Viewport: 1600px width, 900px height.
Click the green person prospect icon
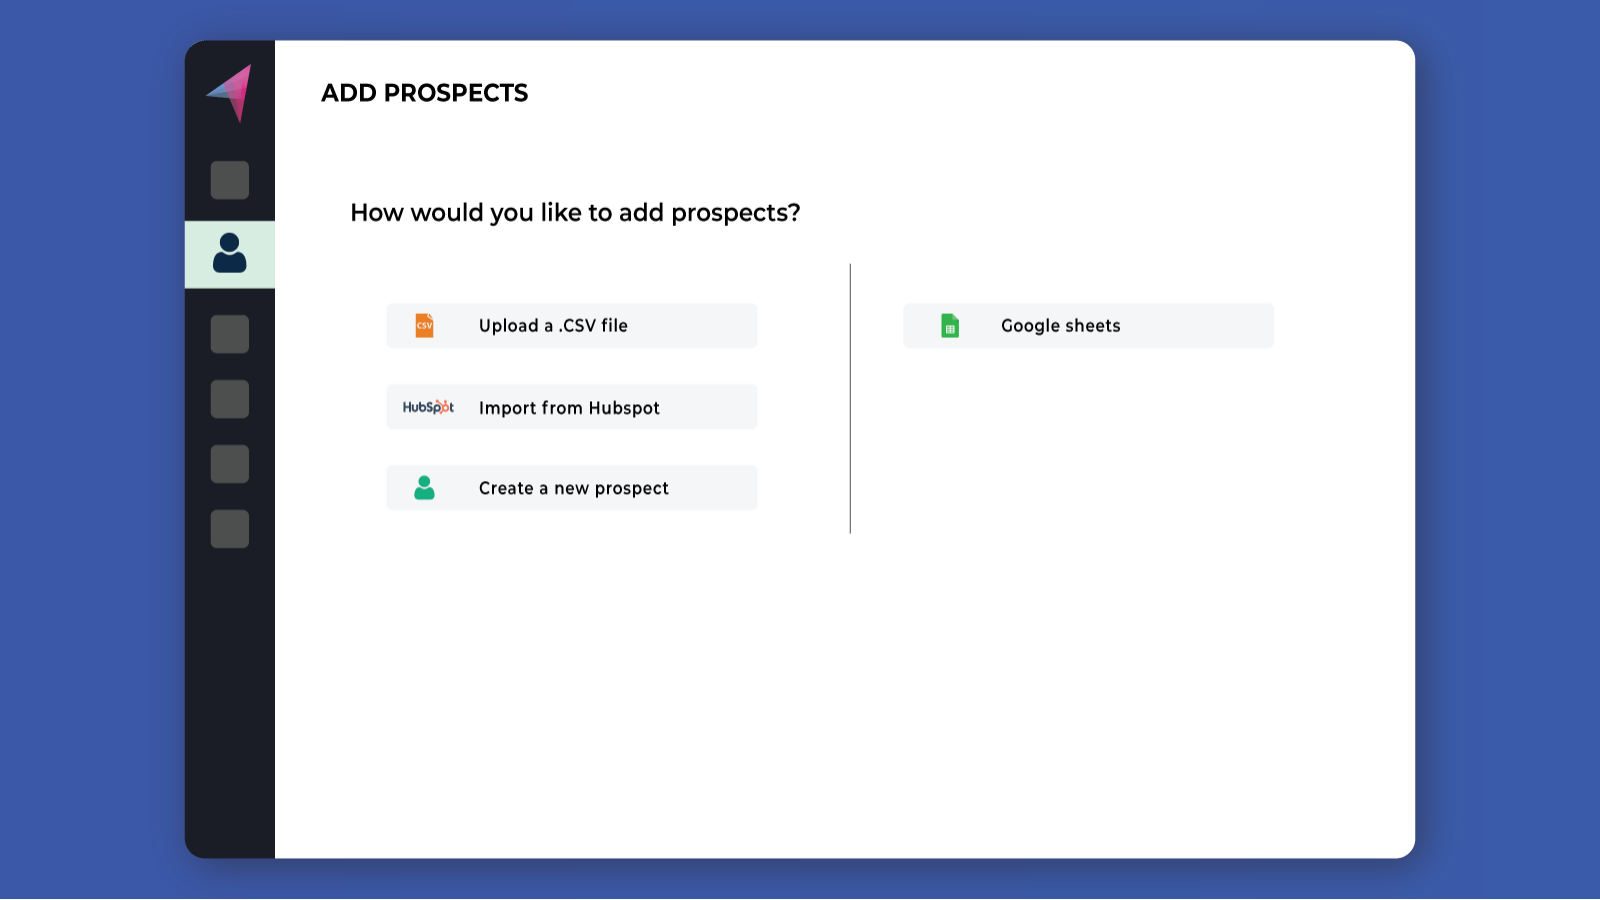[425, 488]
